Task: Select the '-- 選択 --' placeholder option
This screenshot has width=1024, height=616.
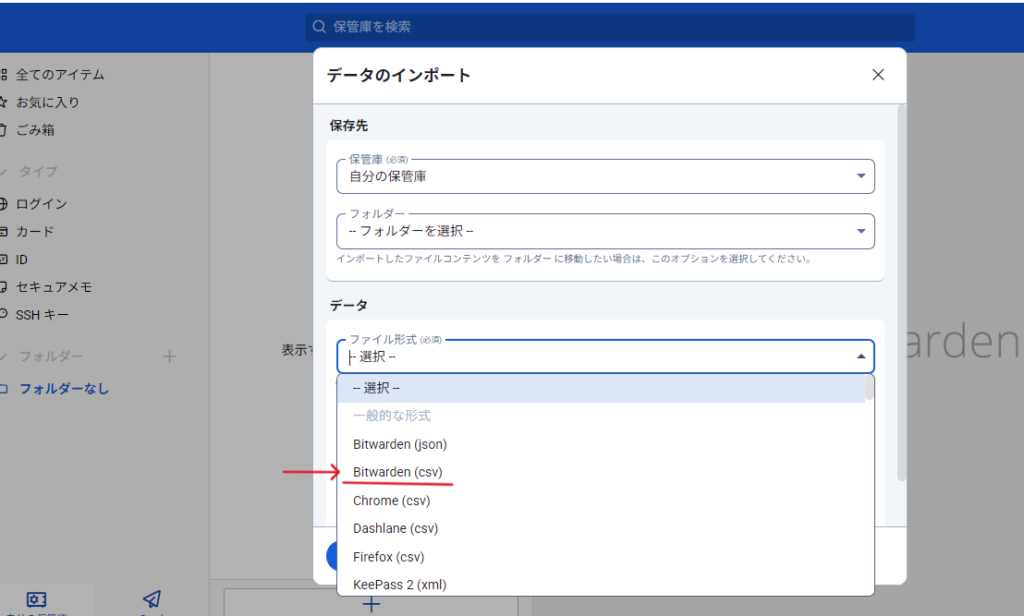Action: pos(601,388)
